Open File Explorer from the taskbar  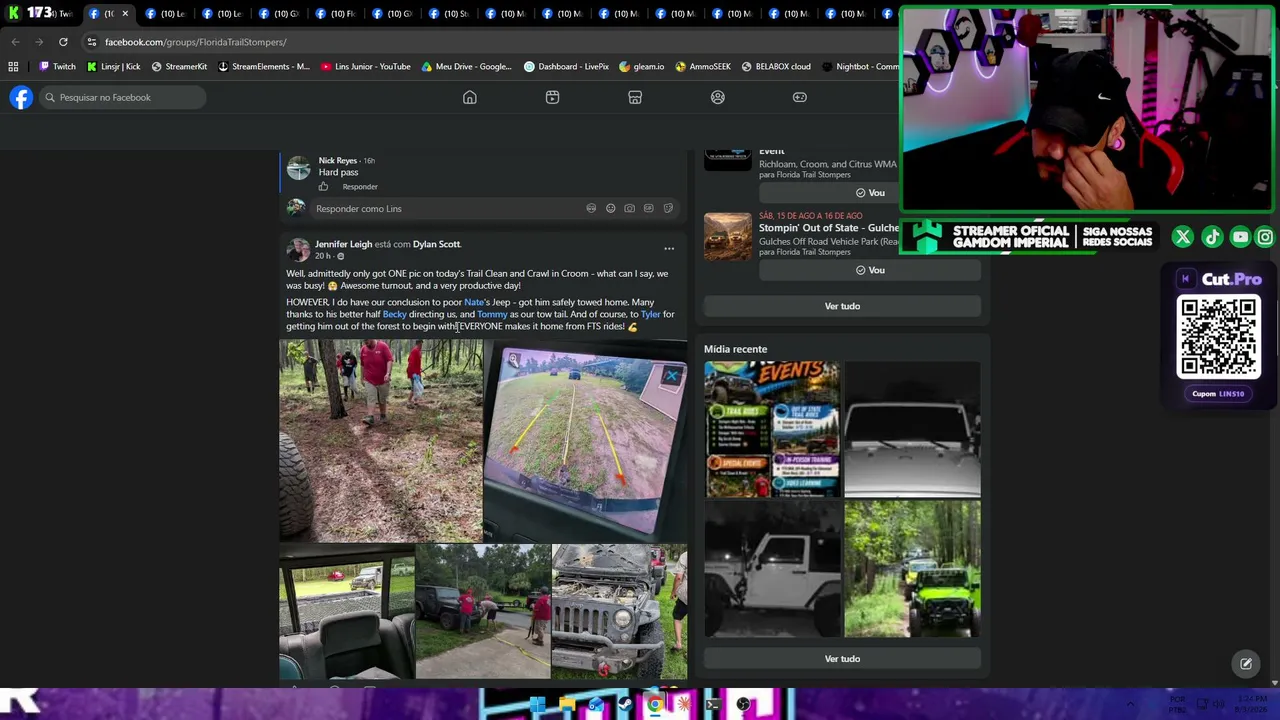tap(567, 705)
